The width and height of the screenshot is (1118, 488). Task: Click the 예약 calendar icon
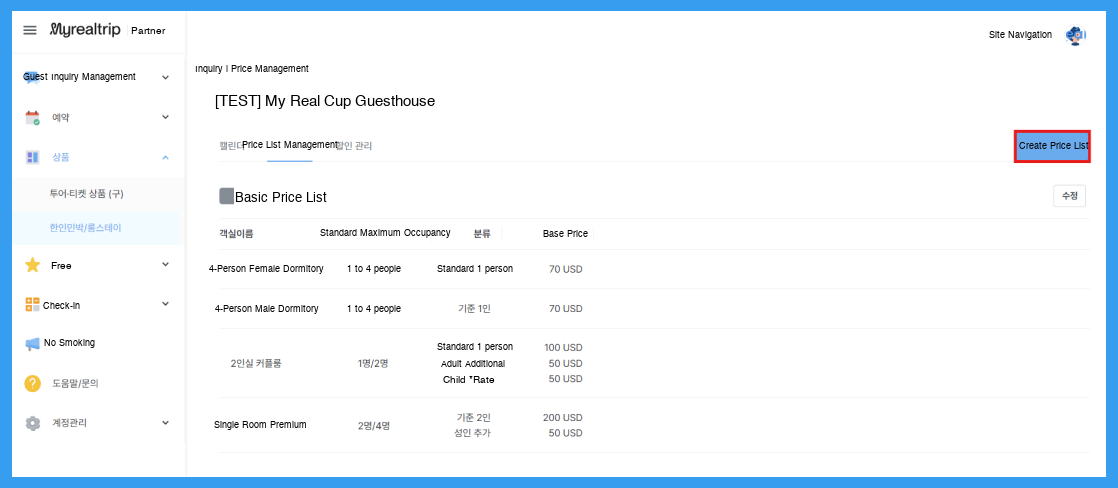point(32,118)
